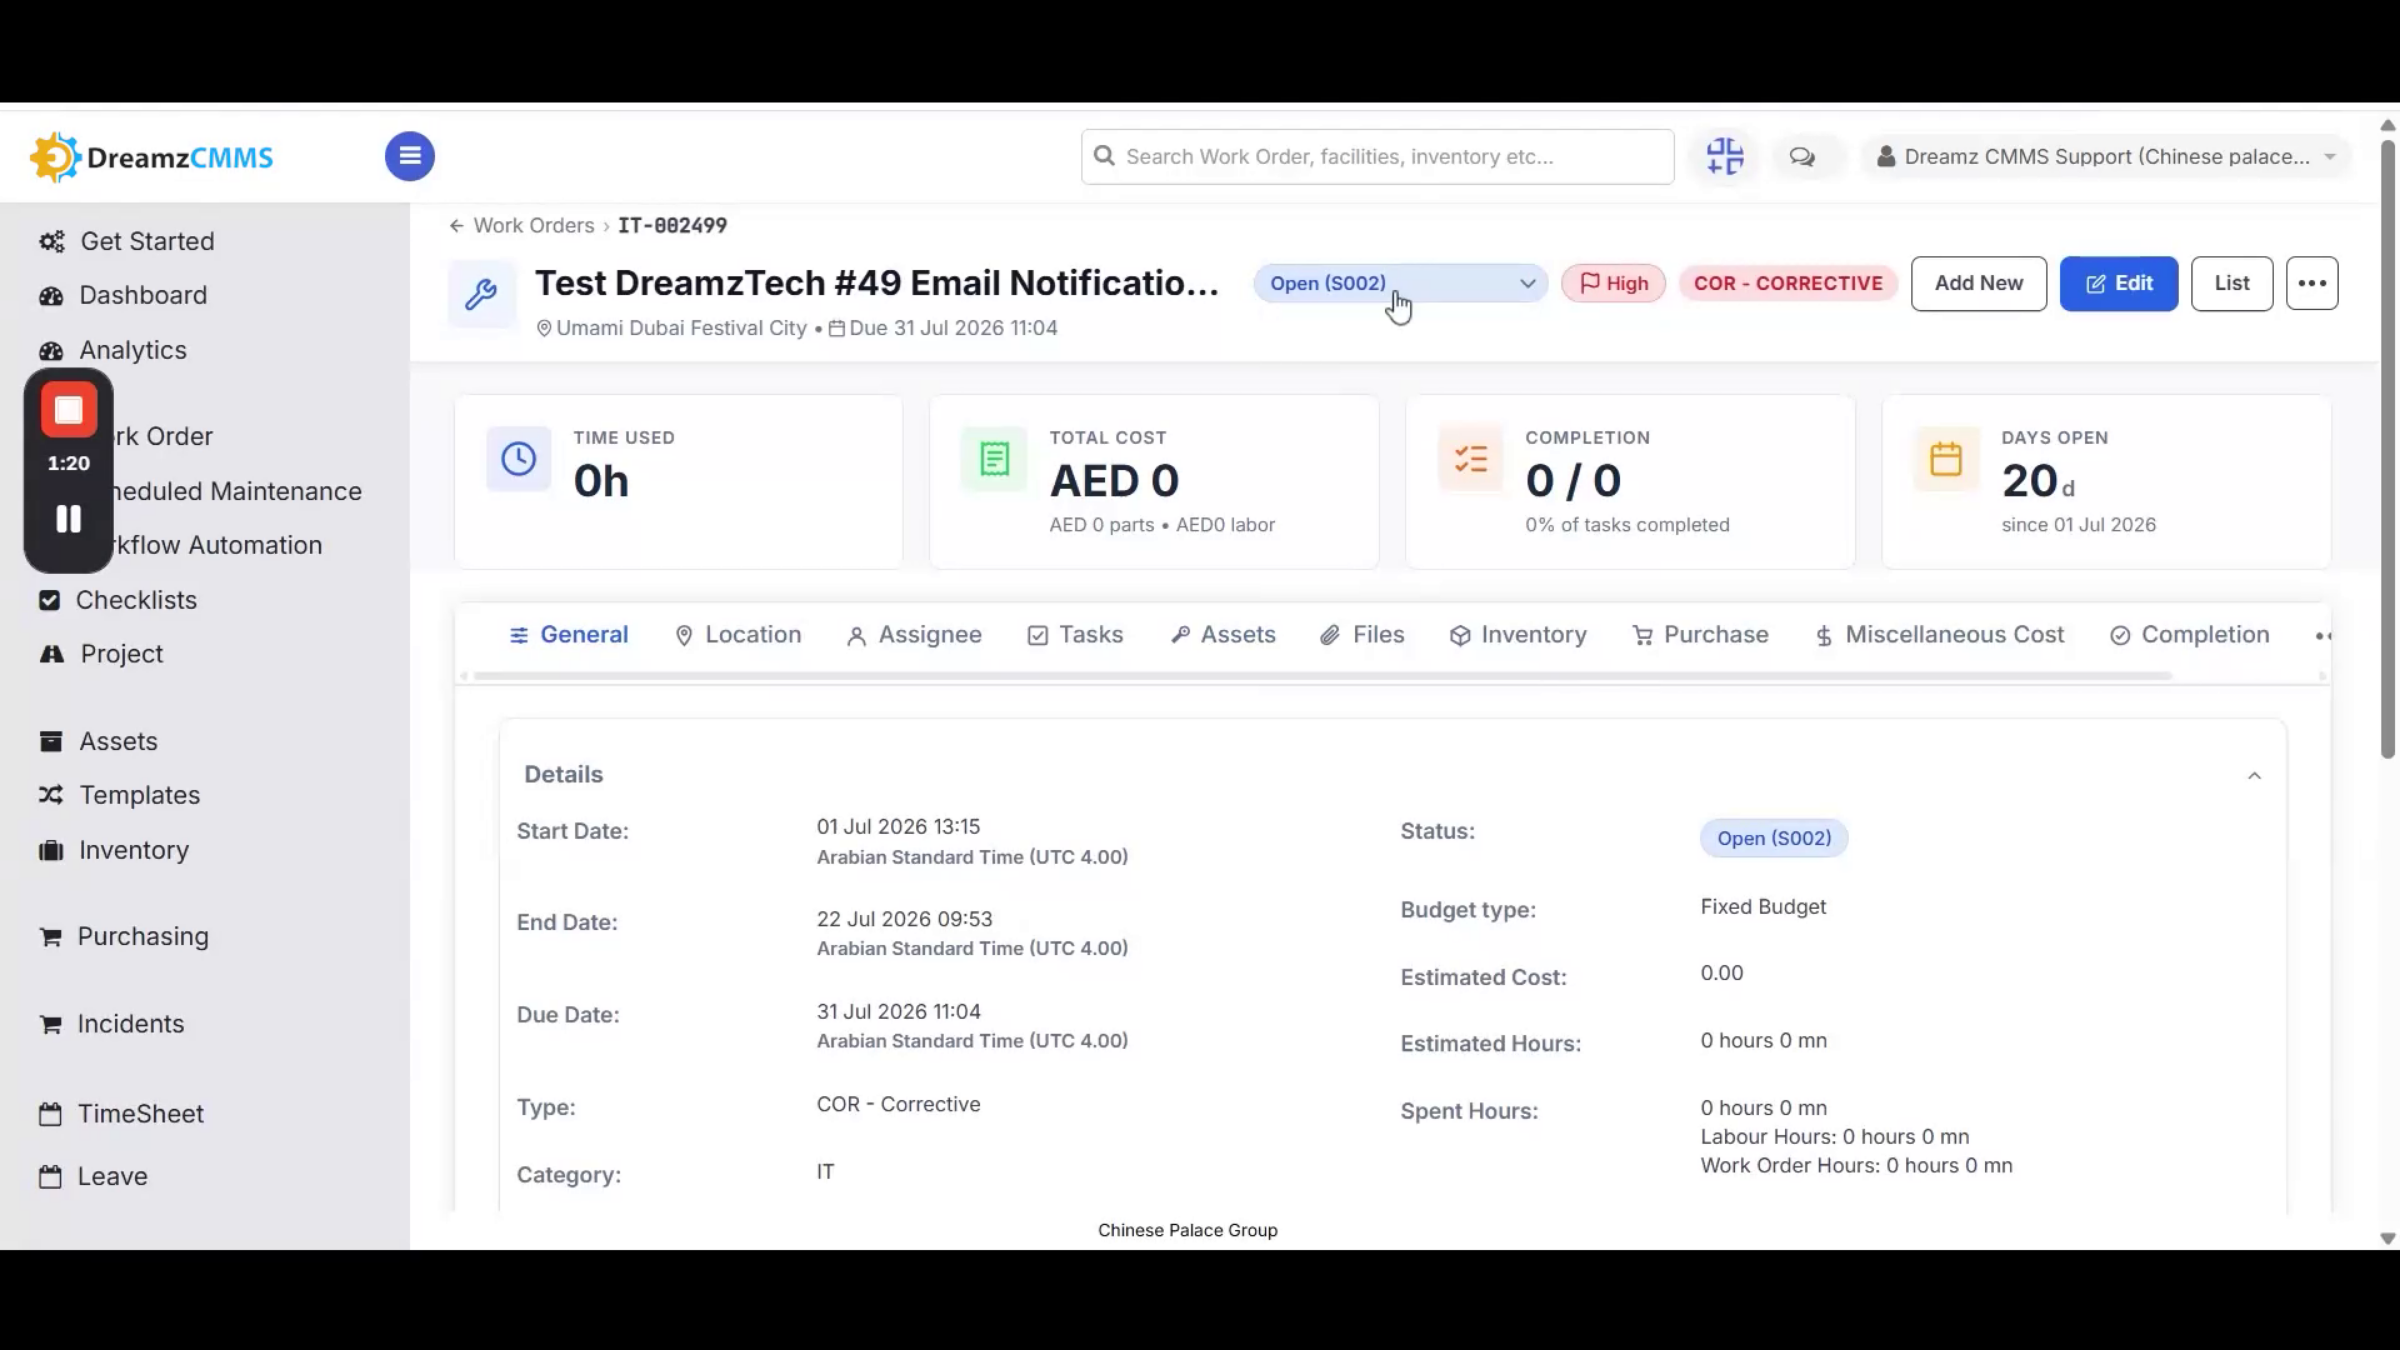2400x1350 pixels.
Task: Switch to the Tasks tab
Action: [1075, 635]
